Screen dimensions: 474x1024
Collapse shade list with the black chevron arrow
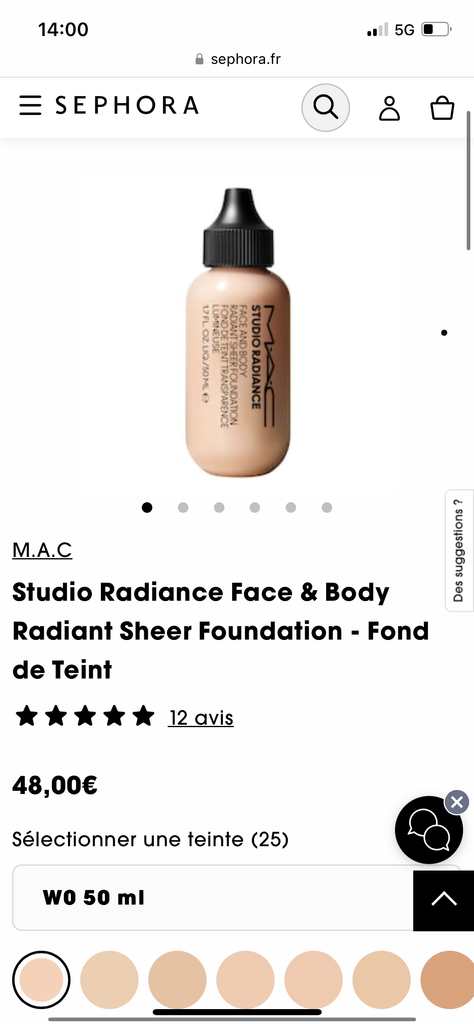[x=444, y=899]
